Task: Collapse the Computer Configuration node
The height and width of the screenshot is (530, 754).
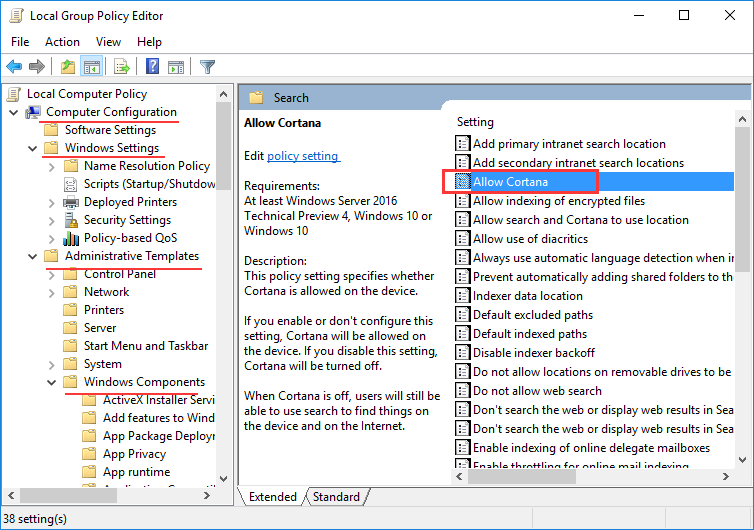Action: [x=14, y=113]
